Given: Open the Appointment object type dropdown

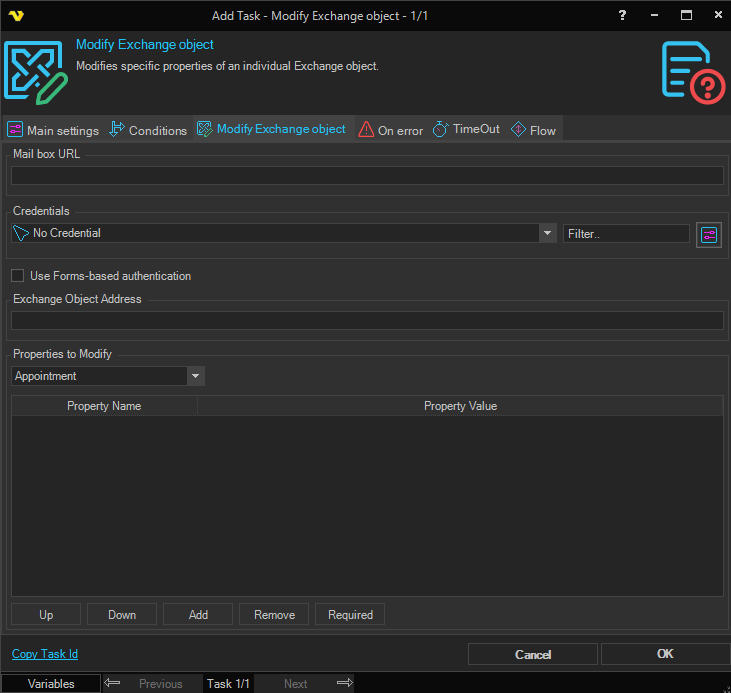Looking at the screenshot, I should pyautogui.click(x=196, y=376).
